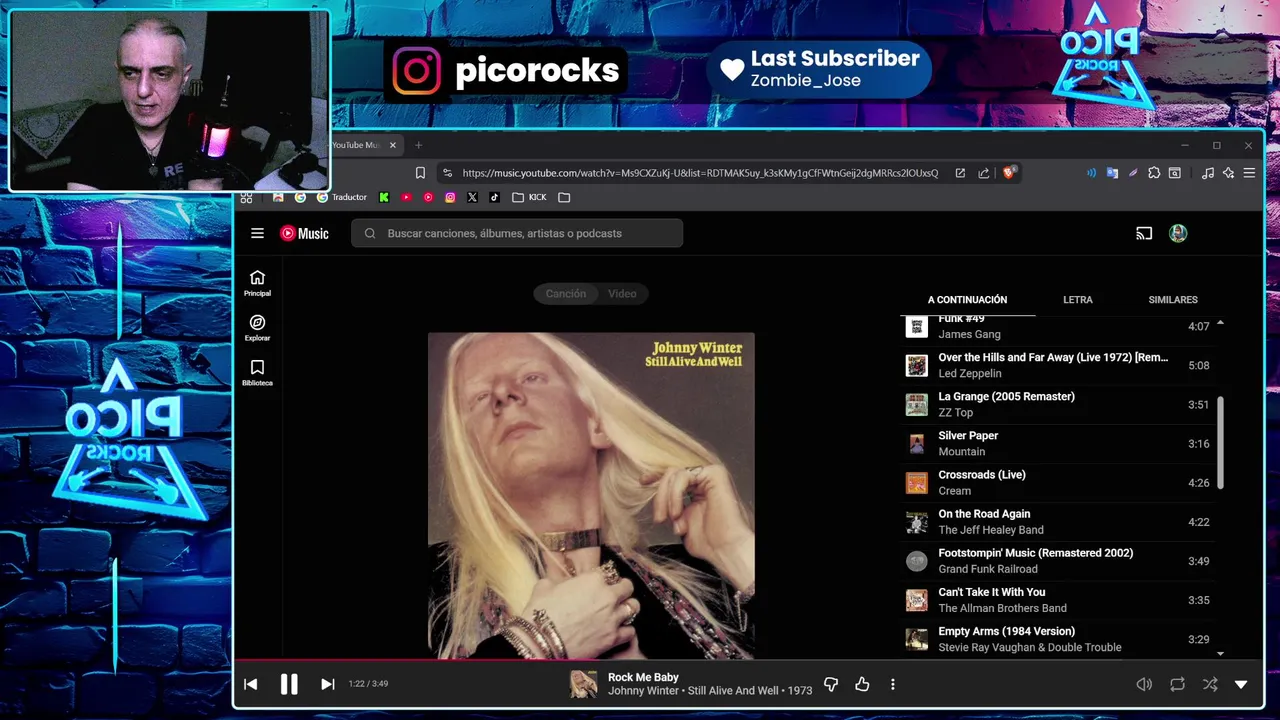Open the browser extensions puzzle icon
This screenshot has height=720, width=1280.
point(1154,173)
